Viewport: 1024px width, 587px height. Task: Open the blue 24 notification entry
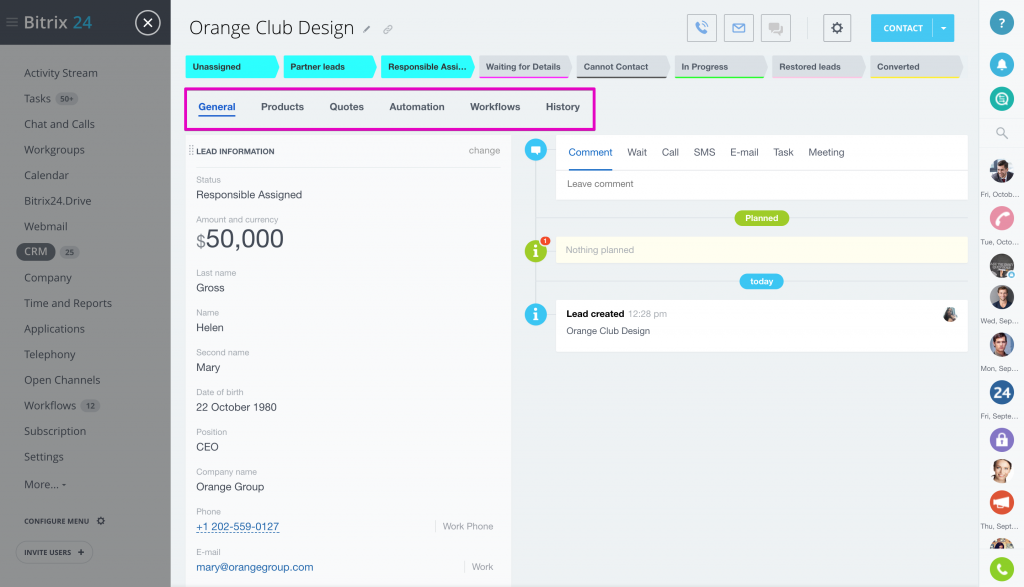(x=1001, y=392)
